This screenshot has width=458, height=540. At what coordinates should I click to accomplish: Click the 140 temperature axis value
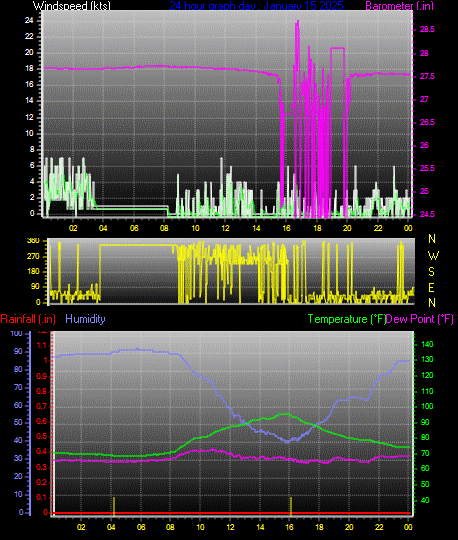(x=427, y=344)
